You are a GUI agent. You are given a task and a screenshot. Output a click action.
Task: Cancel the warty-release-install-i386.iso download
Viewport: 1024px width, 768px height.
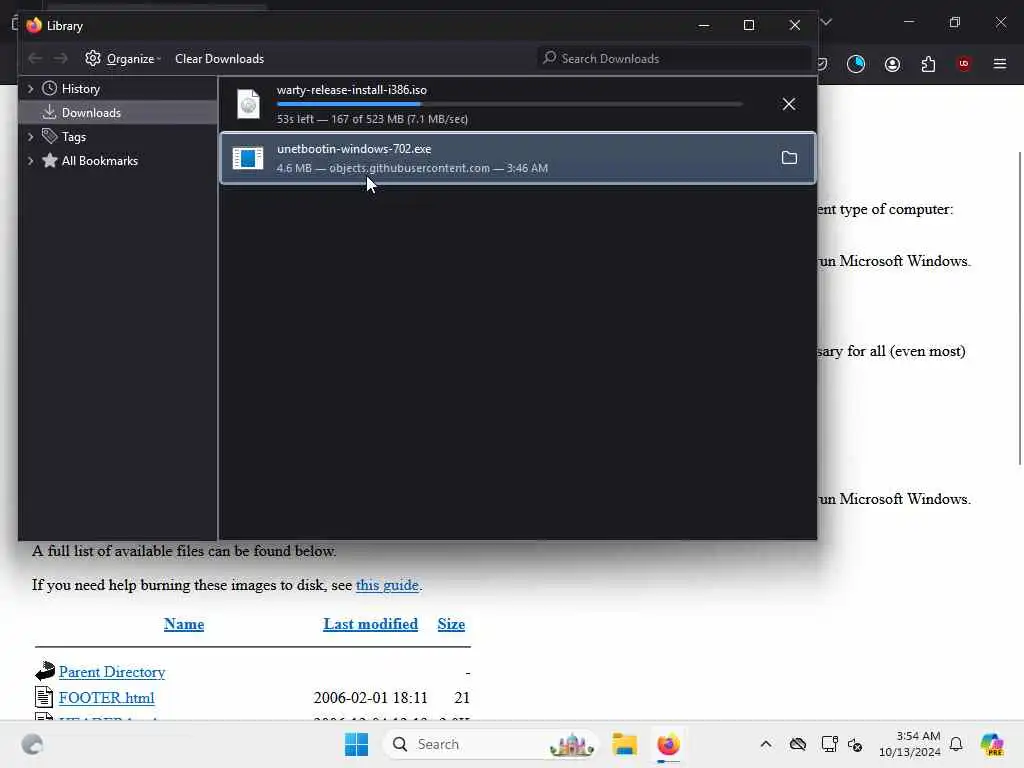[x=789, y=104]
